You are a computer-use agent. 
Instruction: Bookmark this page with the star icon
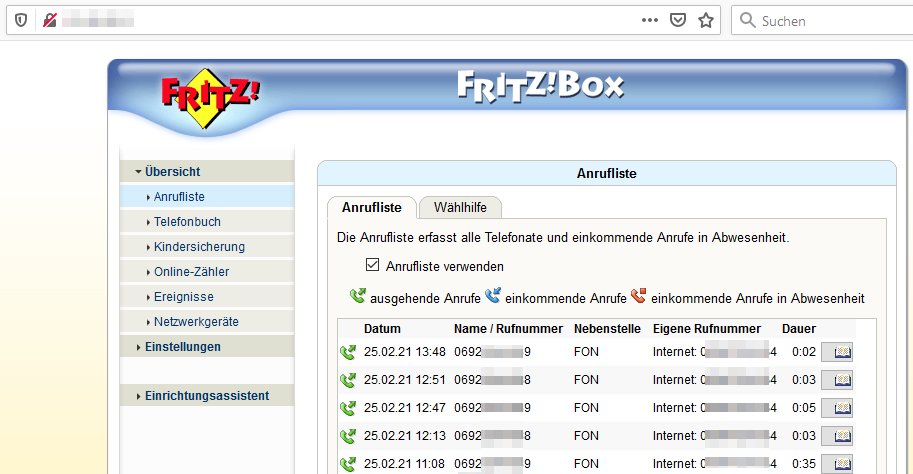click(706, 21)
